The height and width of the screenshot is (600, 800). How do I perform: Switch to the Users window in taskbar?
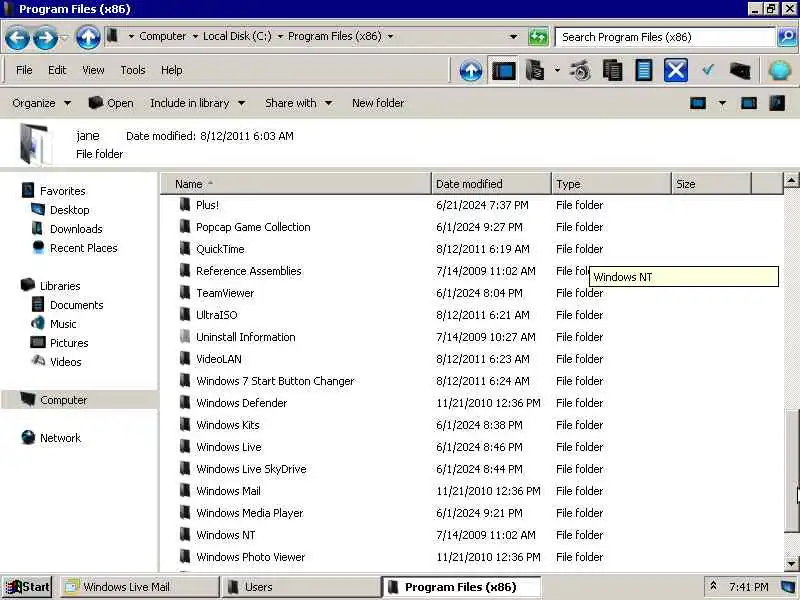click(300, 587)
